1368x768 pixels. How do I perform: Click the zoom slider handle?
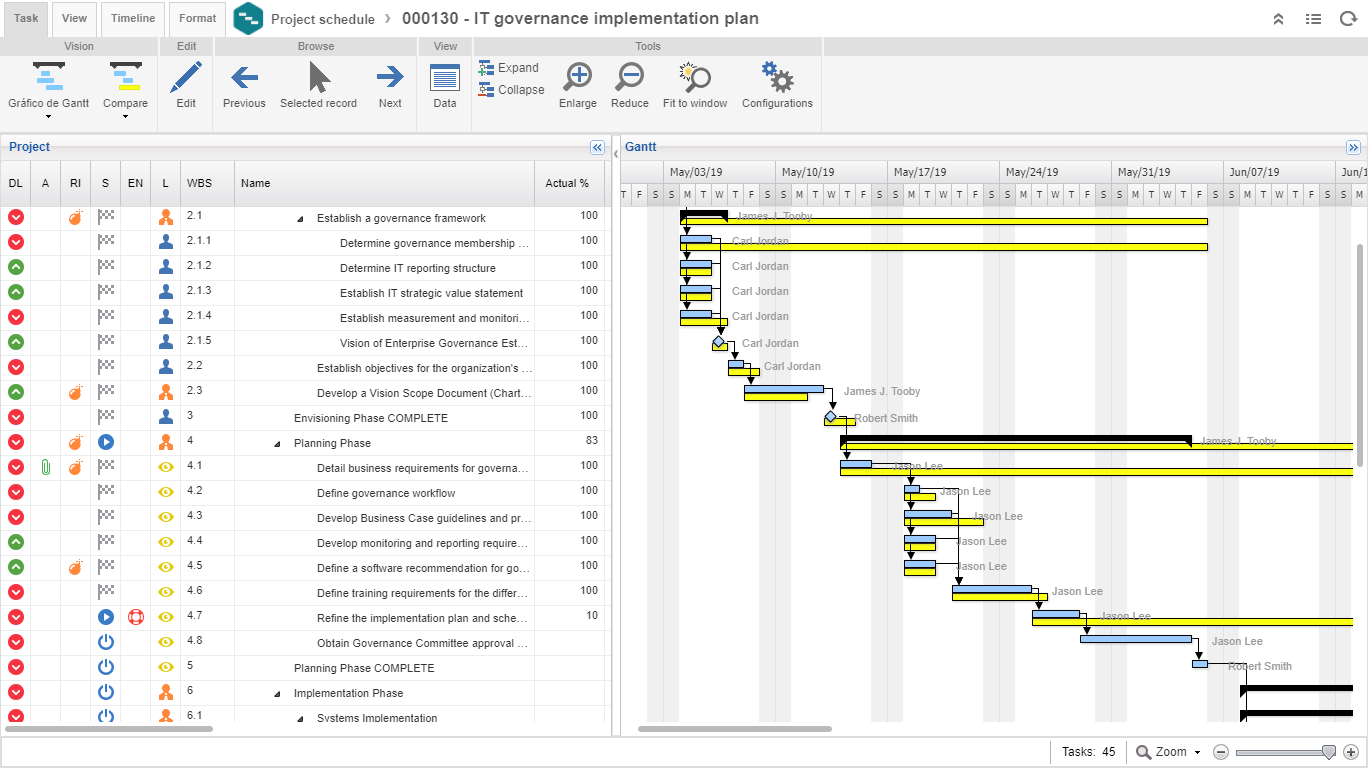click(x=1329, y=752)
